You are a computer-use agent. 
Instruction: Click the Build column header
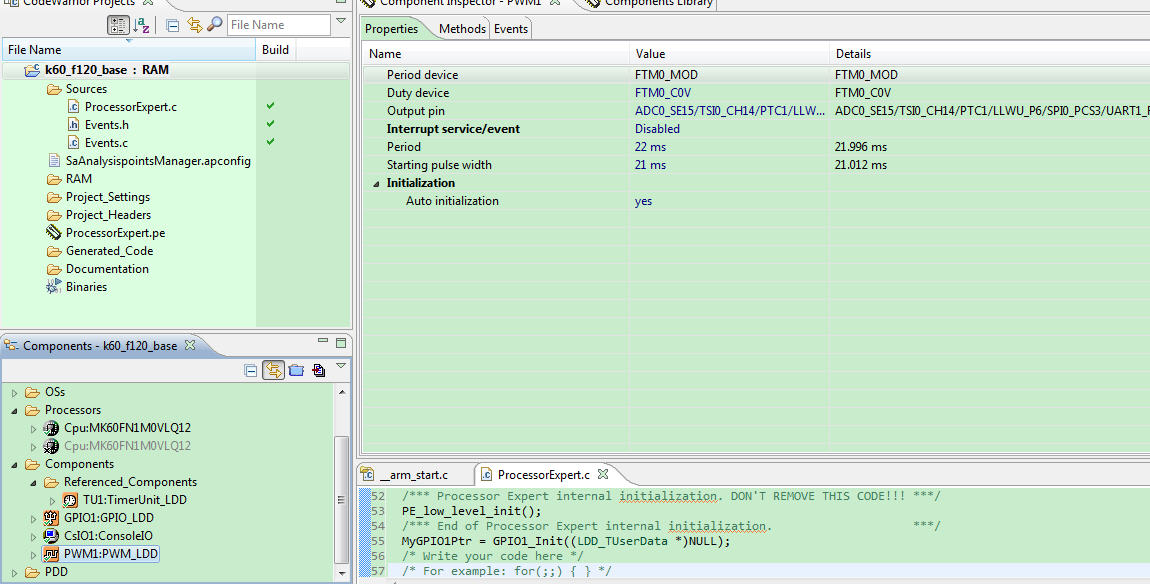click(x=276, y=50)
